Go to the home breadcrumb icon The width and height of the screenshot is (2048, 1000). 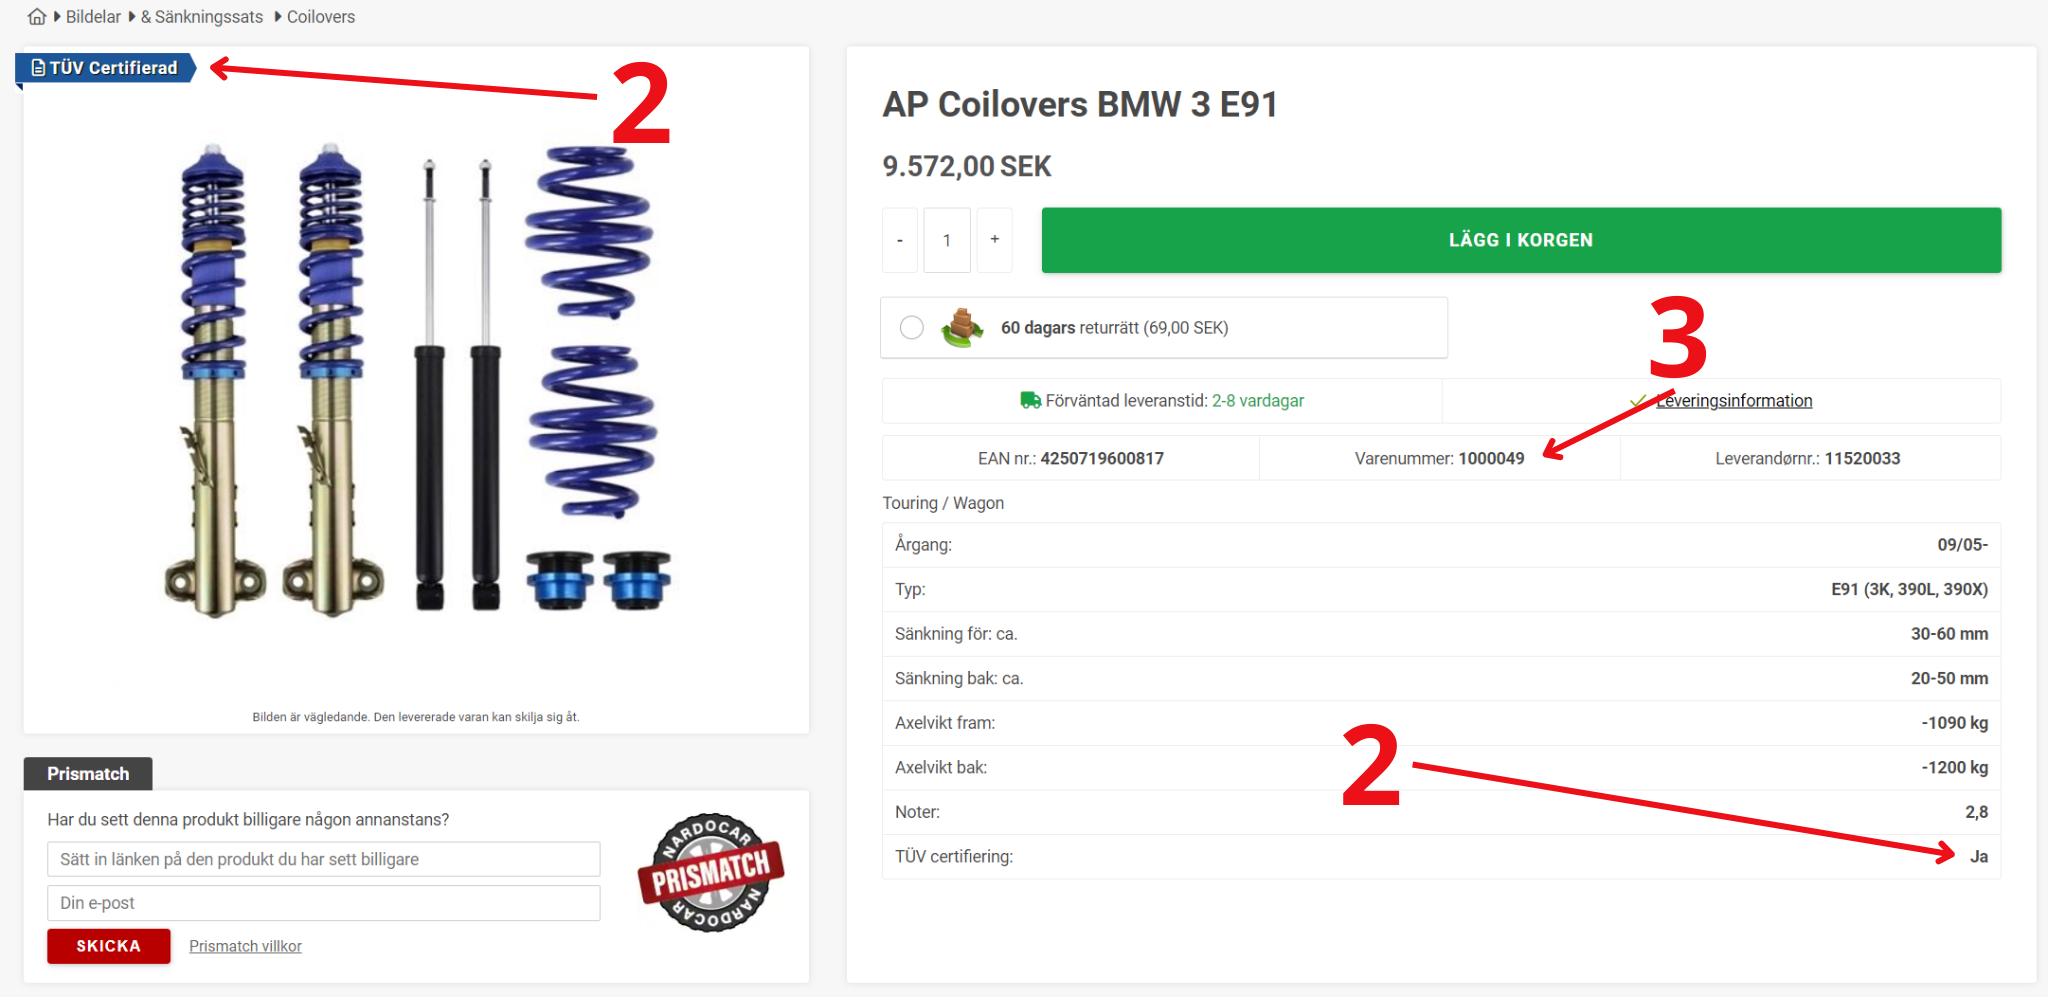point(37,17)
